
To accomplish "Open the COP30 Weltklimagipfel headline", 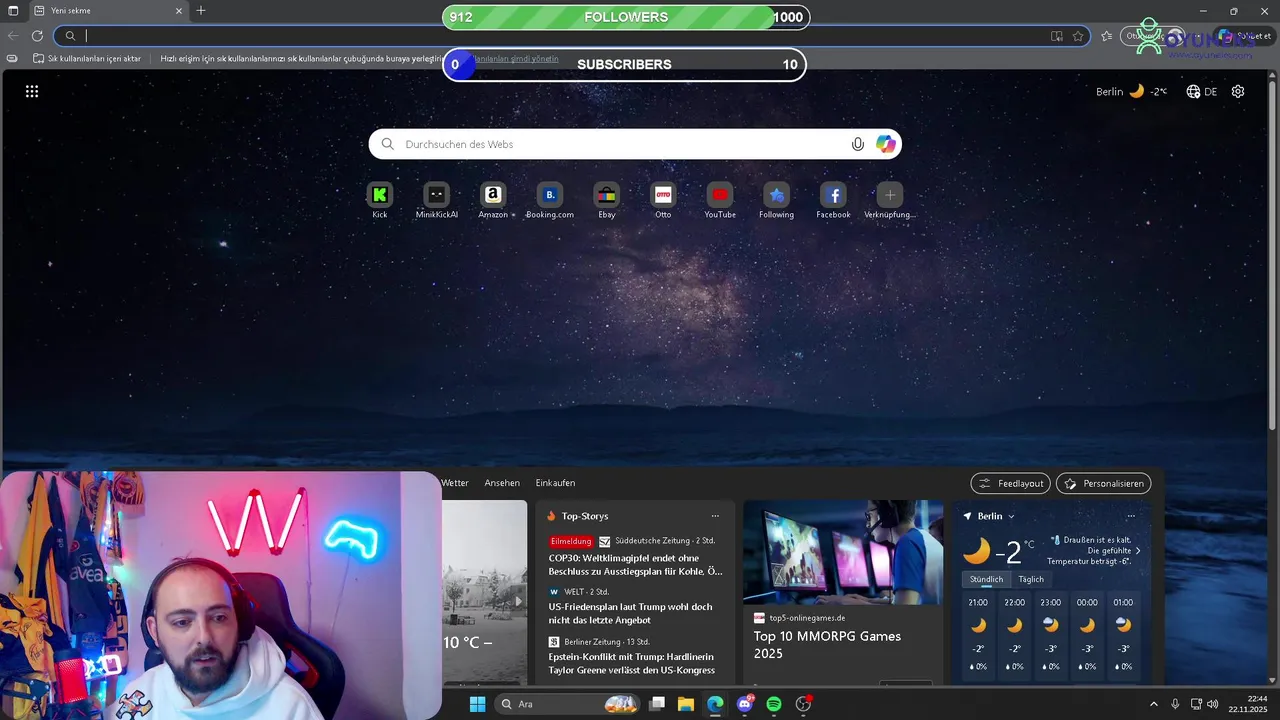I will 635,565.
